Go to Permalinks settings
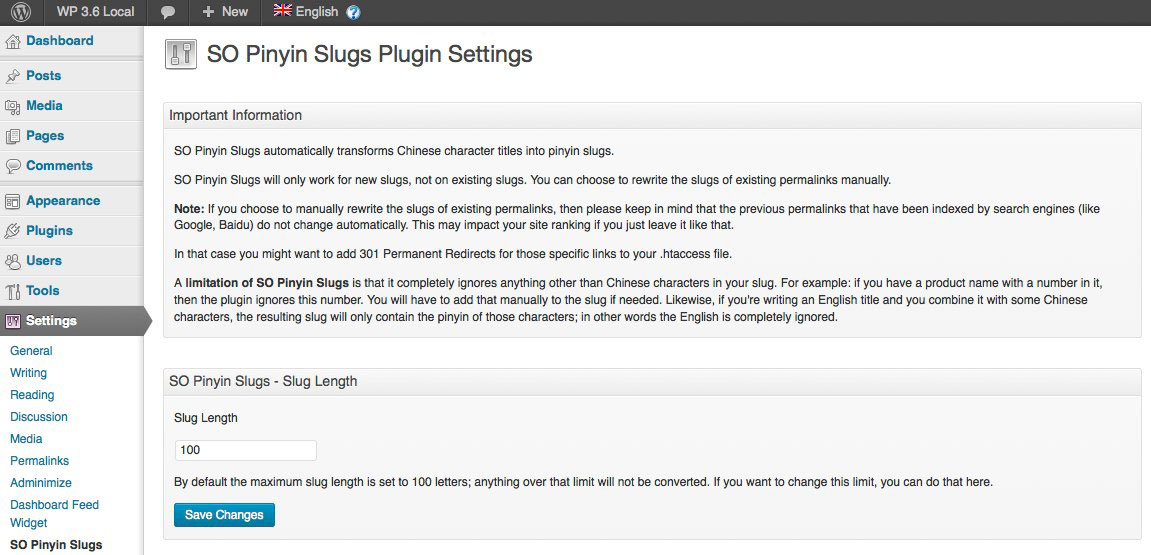This screenshot has width=1151, height=555. click(39, 461)
